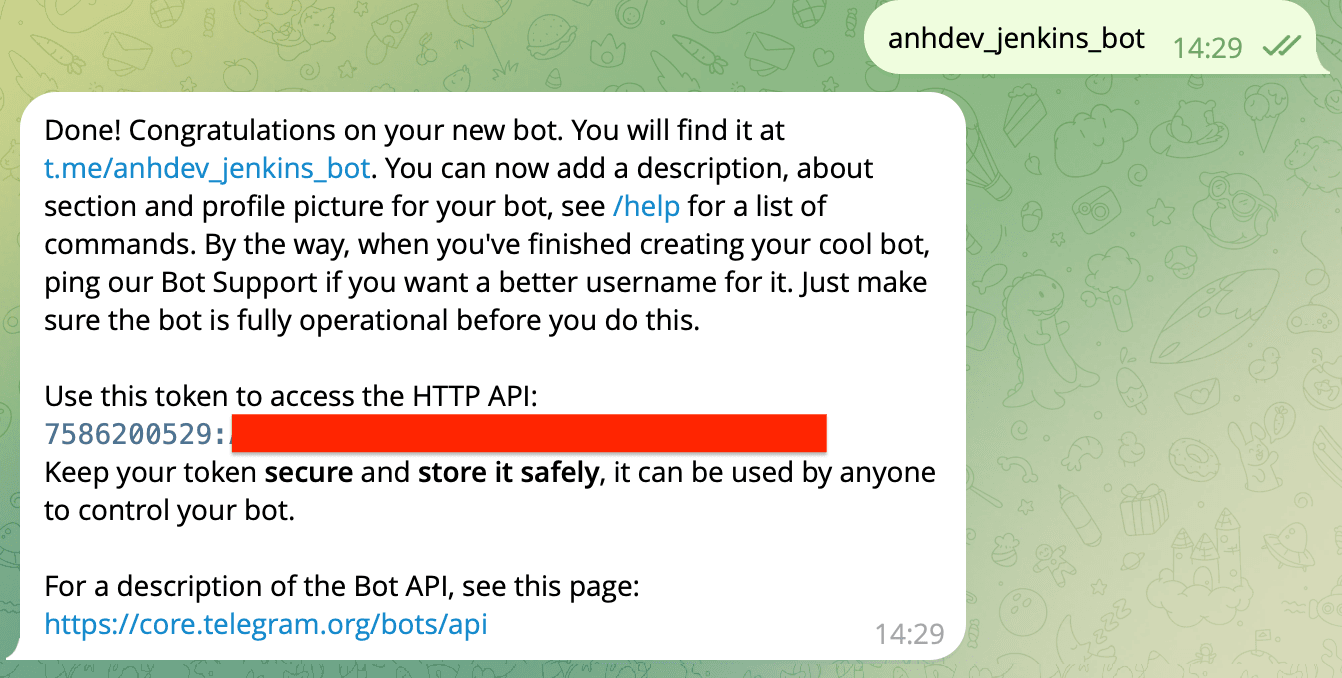Click the gift box doodle in background
This screenshot has height=678, width=1342.
1144,510
